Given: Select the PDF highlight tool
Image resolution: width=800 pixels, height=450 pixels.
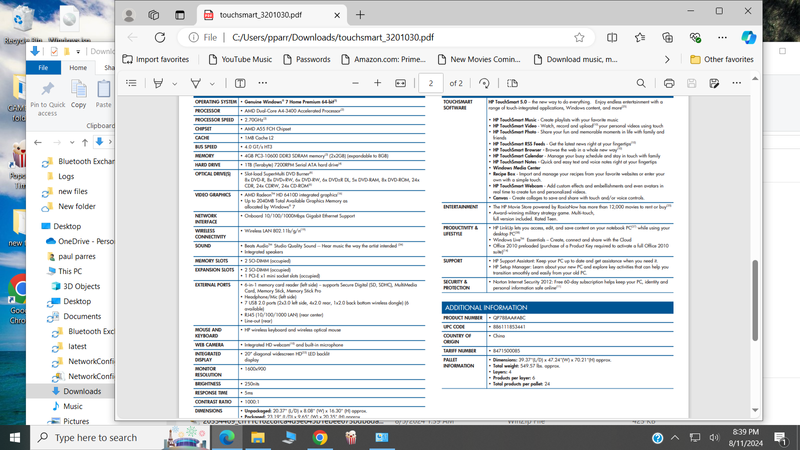Looking at the screenshot, I should 158,83.
